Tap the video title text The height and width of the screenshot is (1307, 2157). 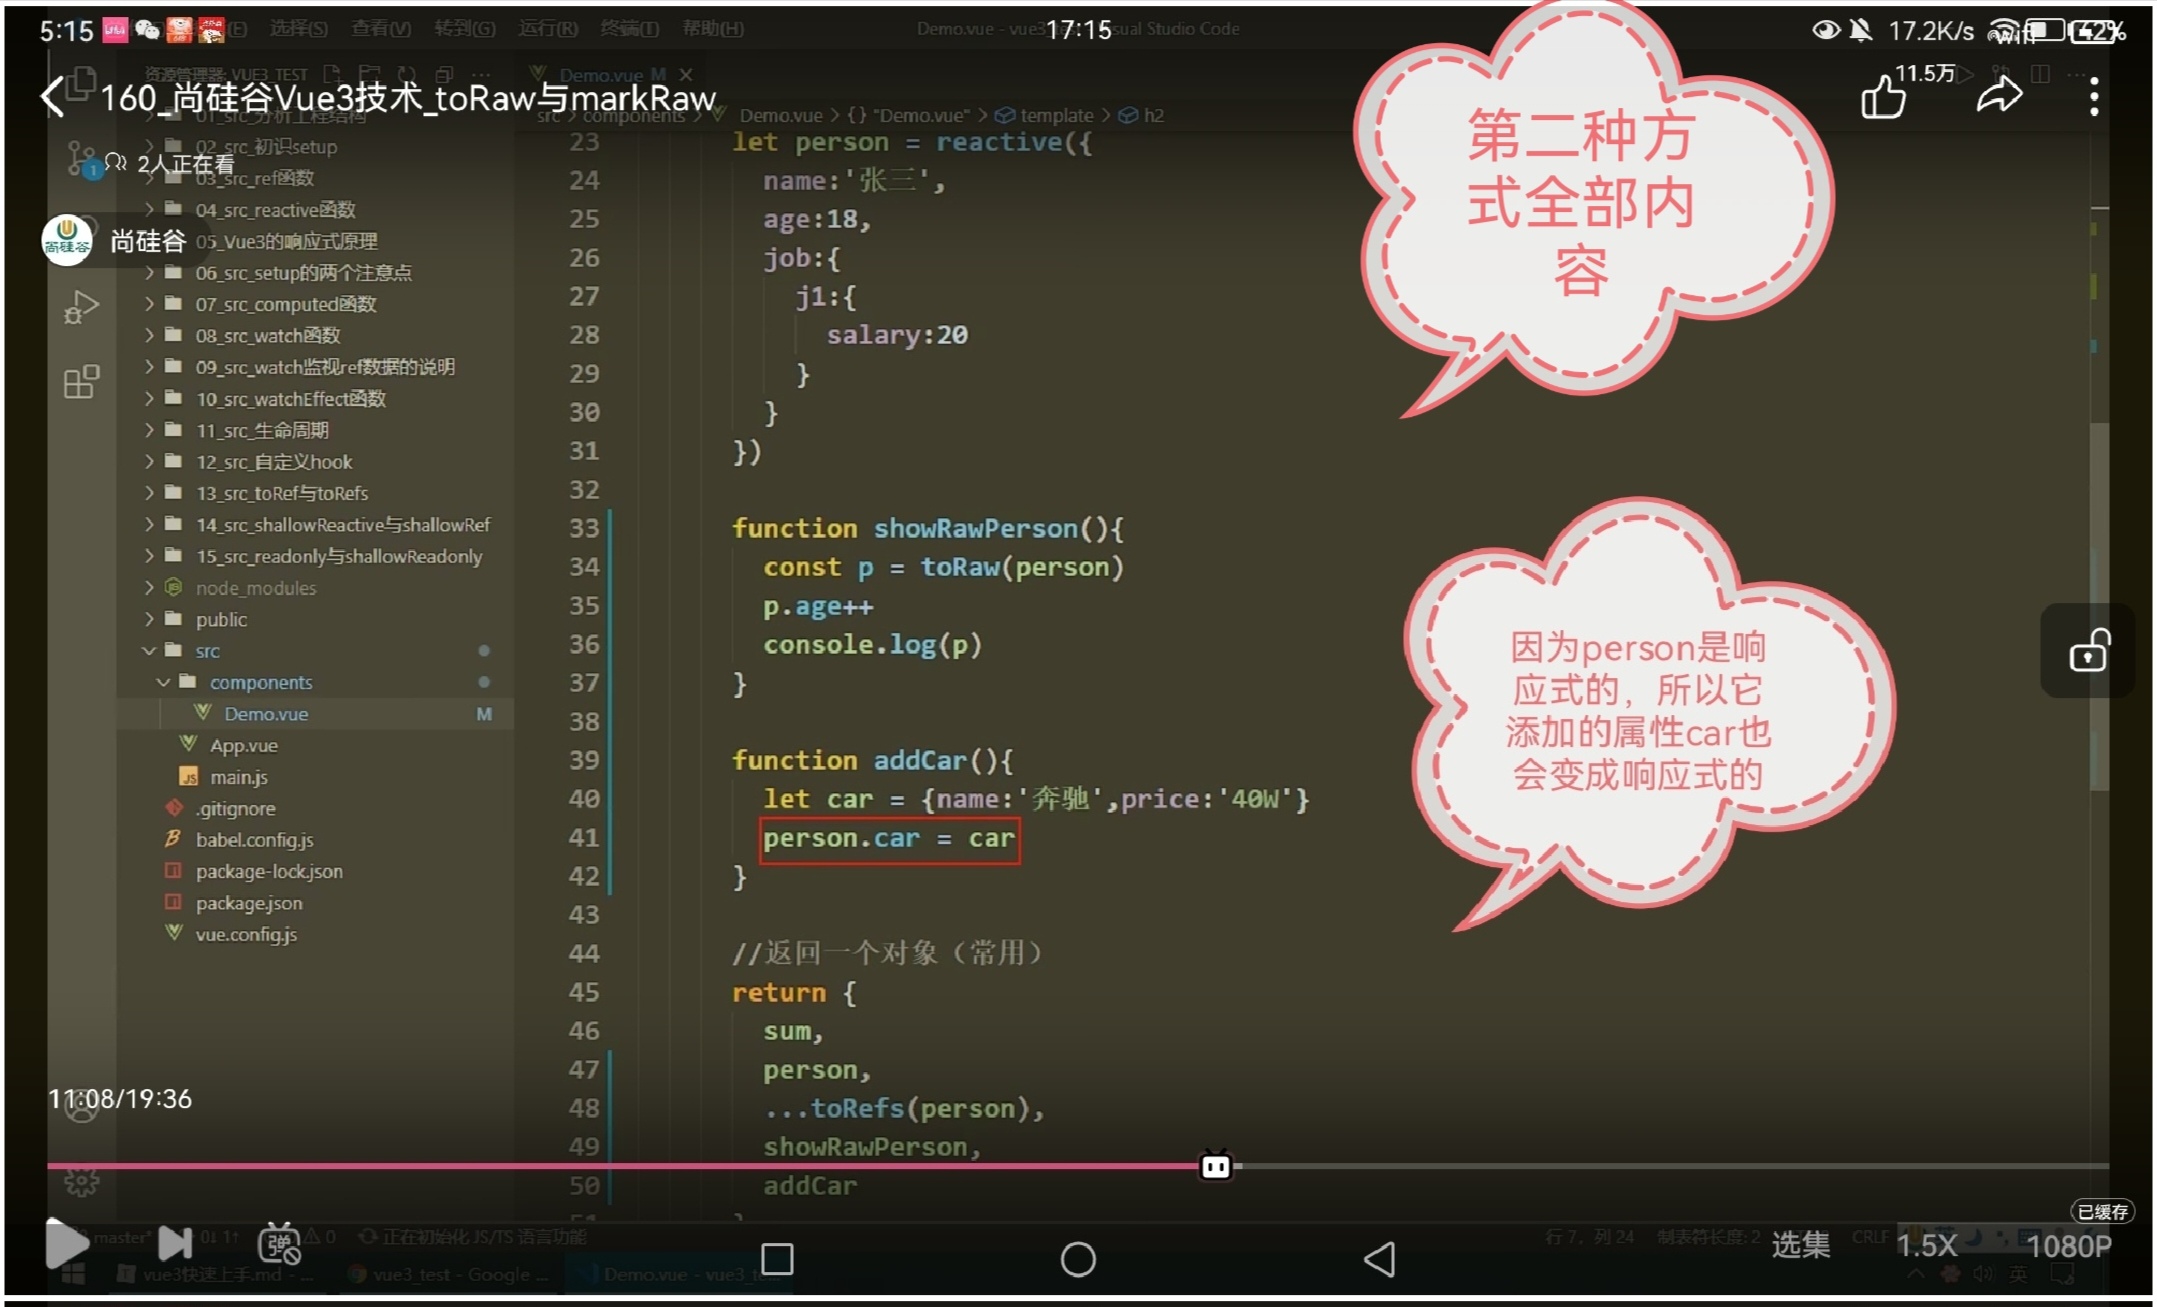pos(408,97)
